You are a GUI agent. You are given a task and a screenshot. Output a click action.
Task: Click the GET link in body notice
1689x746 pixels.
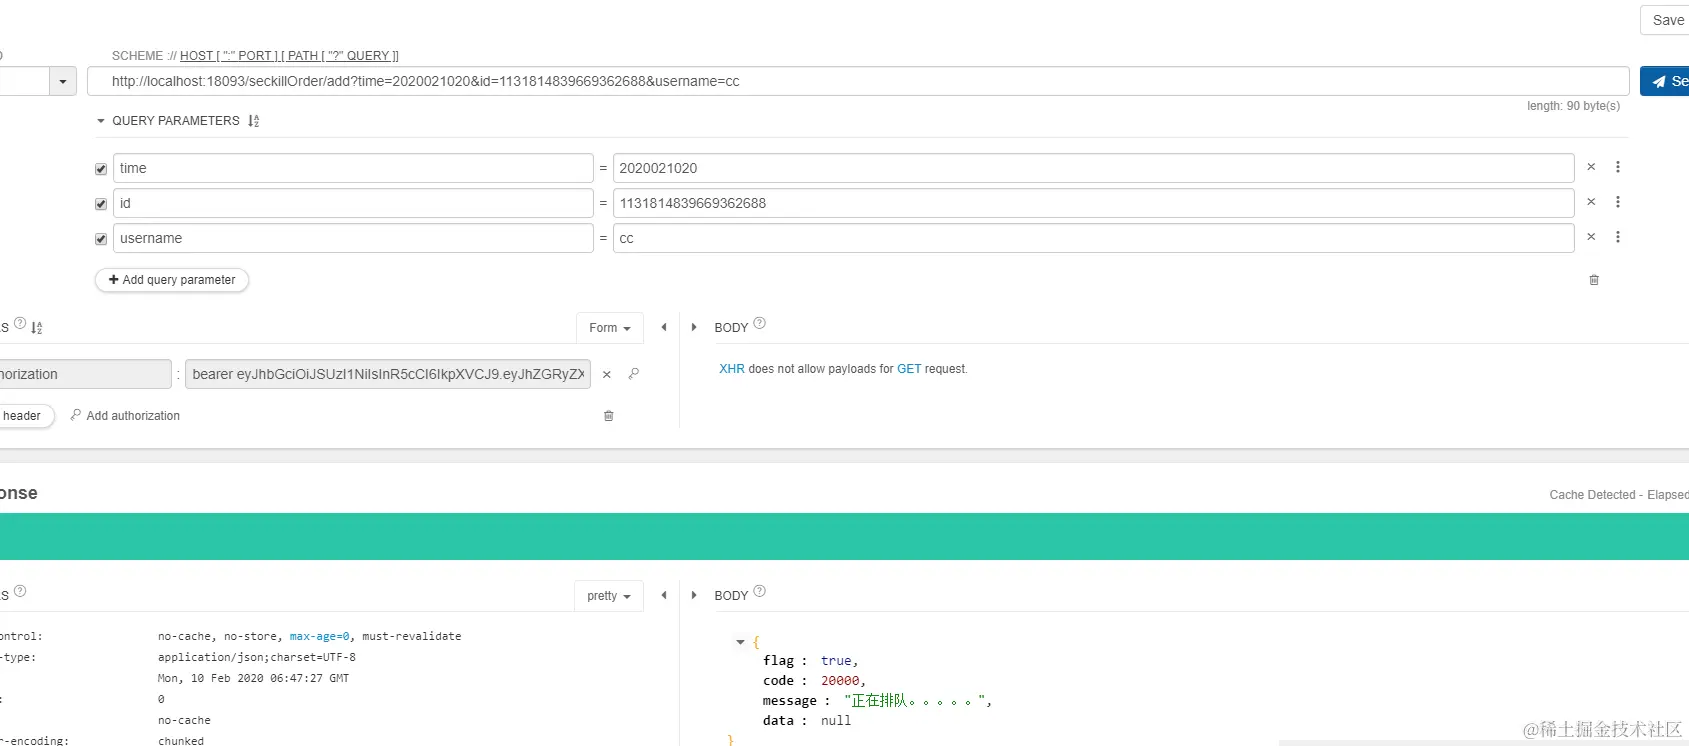click(x=909, y=369)
